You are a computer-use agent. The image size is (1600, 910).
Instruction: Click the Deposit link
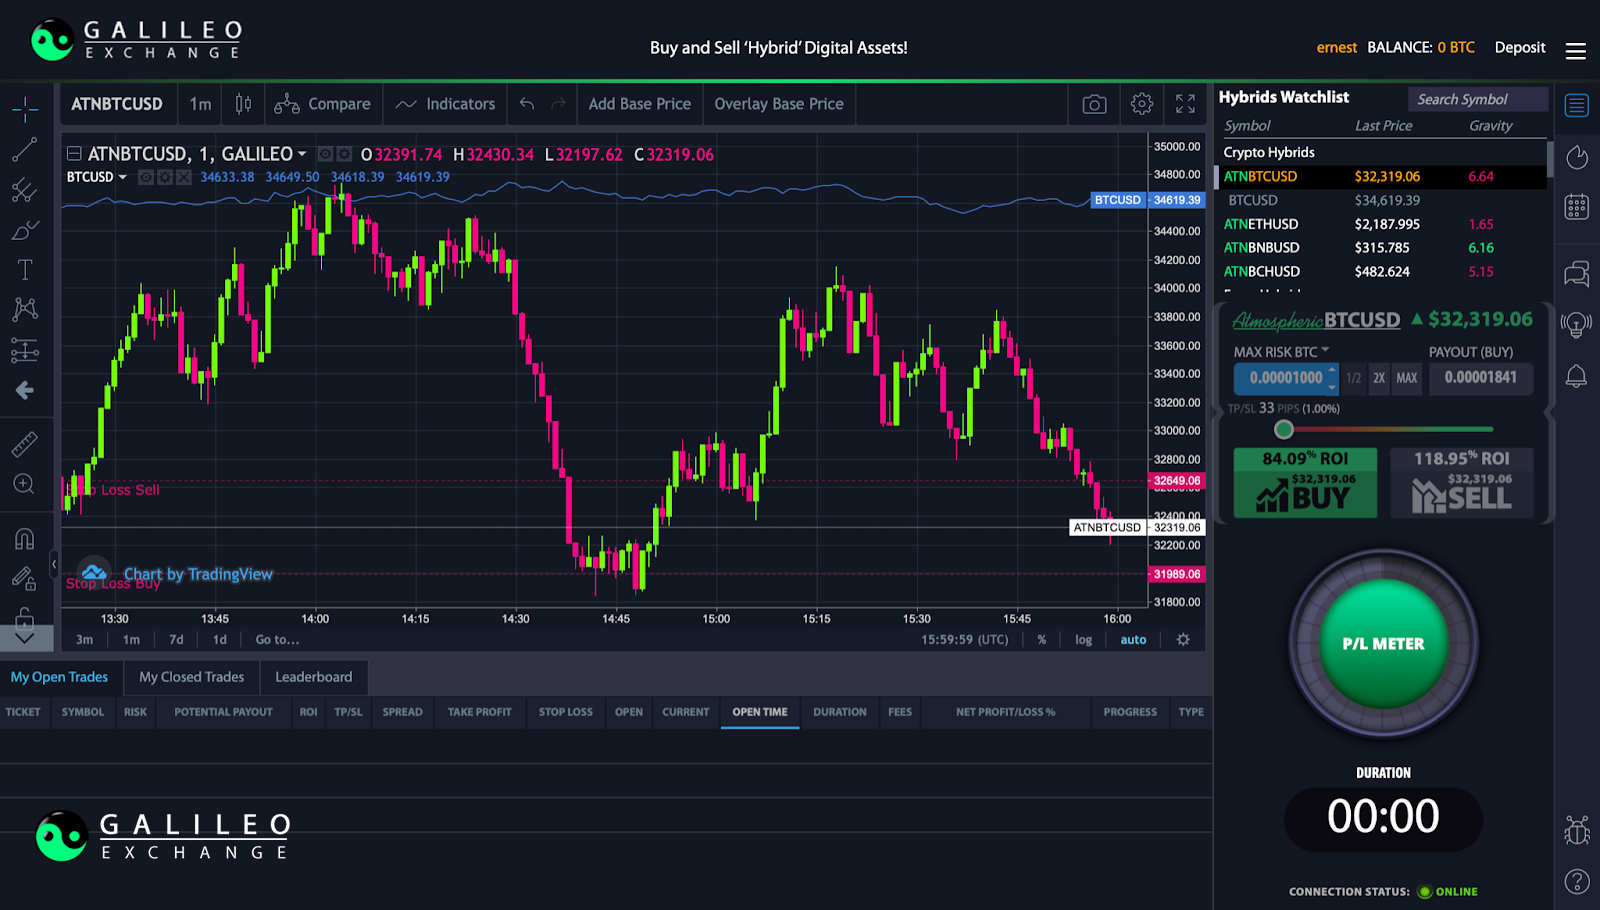[1520, 47]
